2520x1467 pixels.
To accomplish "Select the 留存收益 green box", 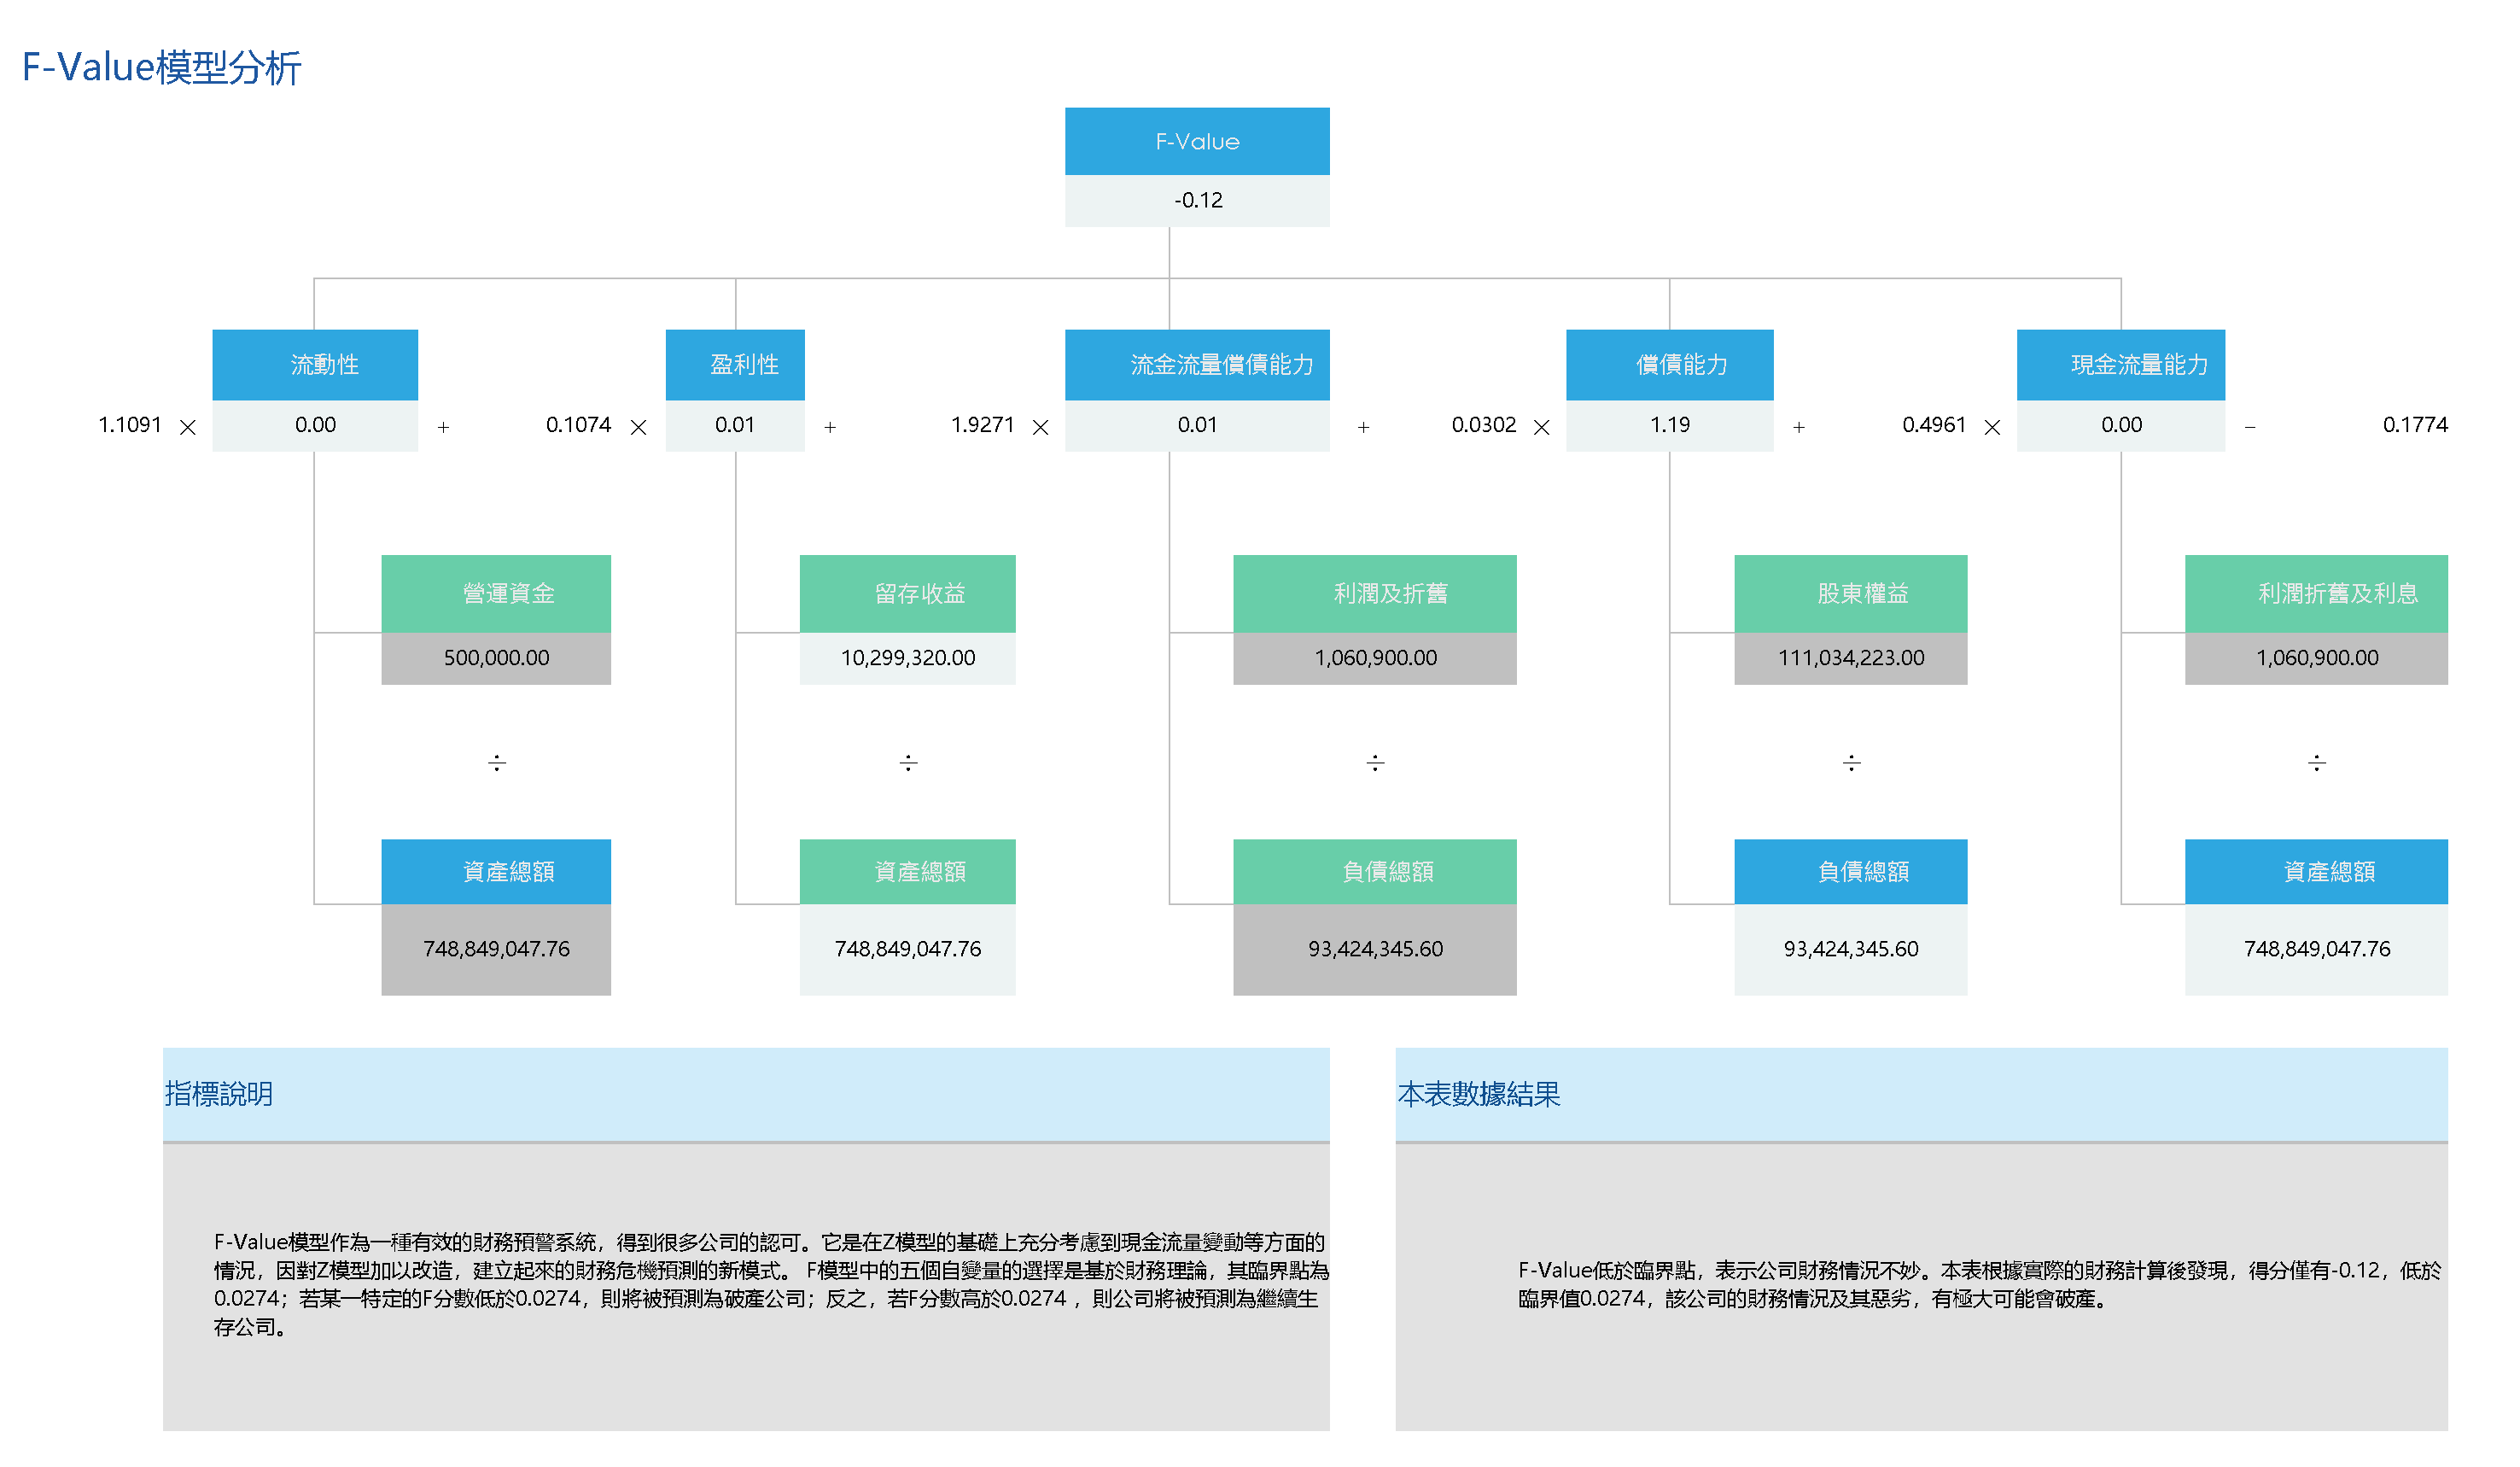I will (x=908, y=594).
